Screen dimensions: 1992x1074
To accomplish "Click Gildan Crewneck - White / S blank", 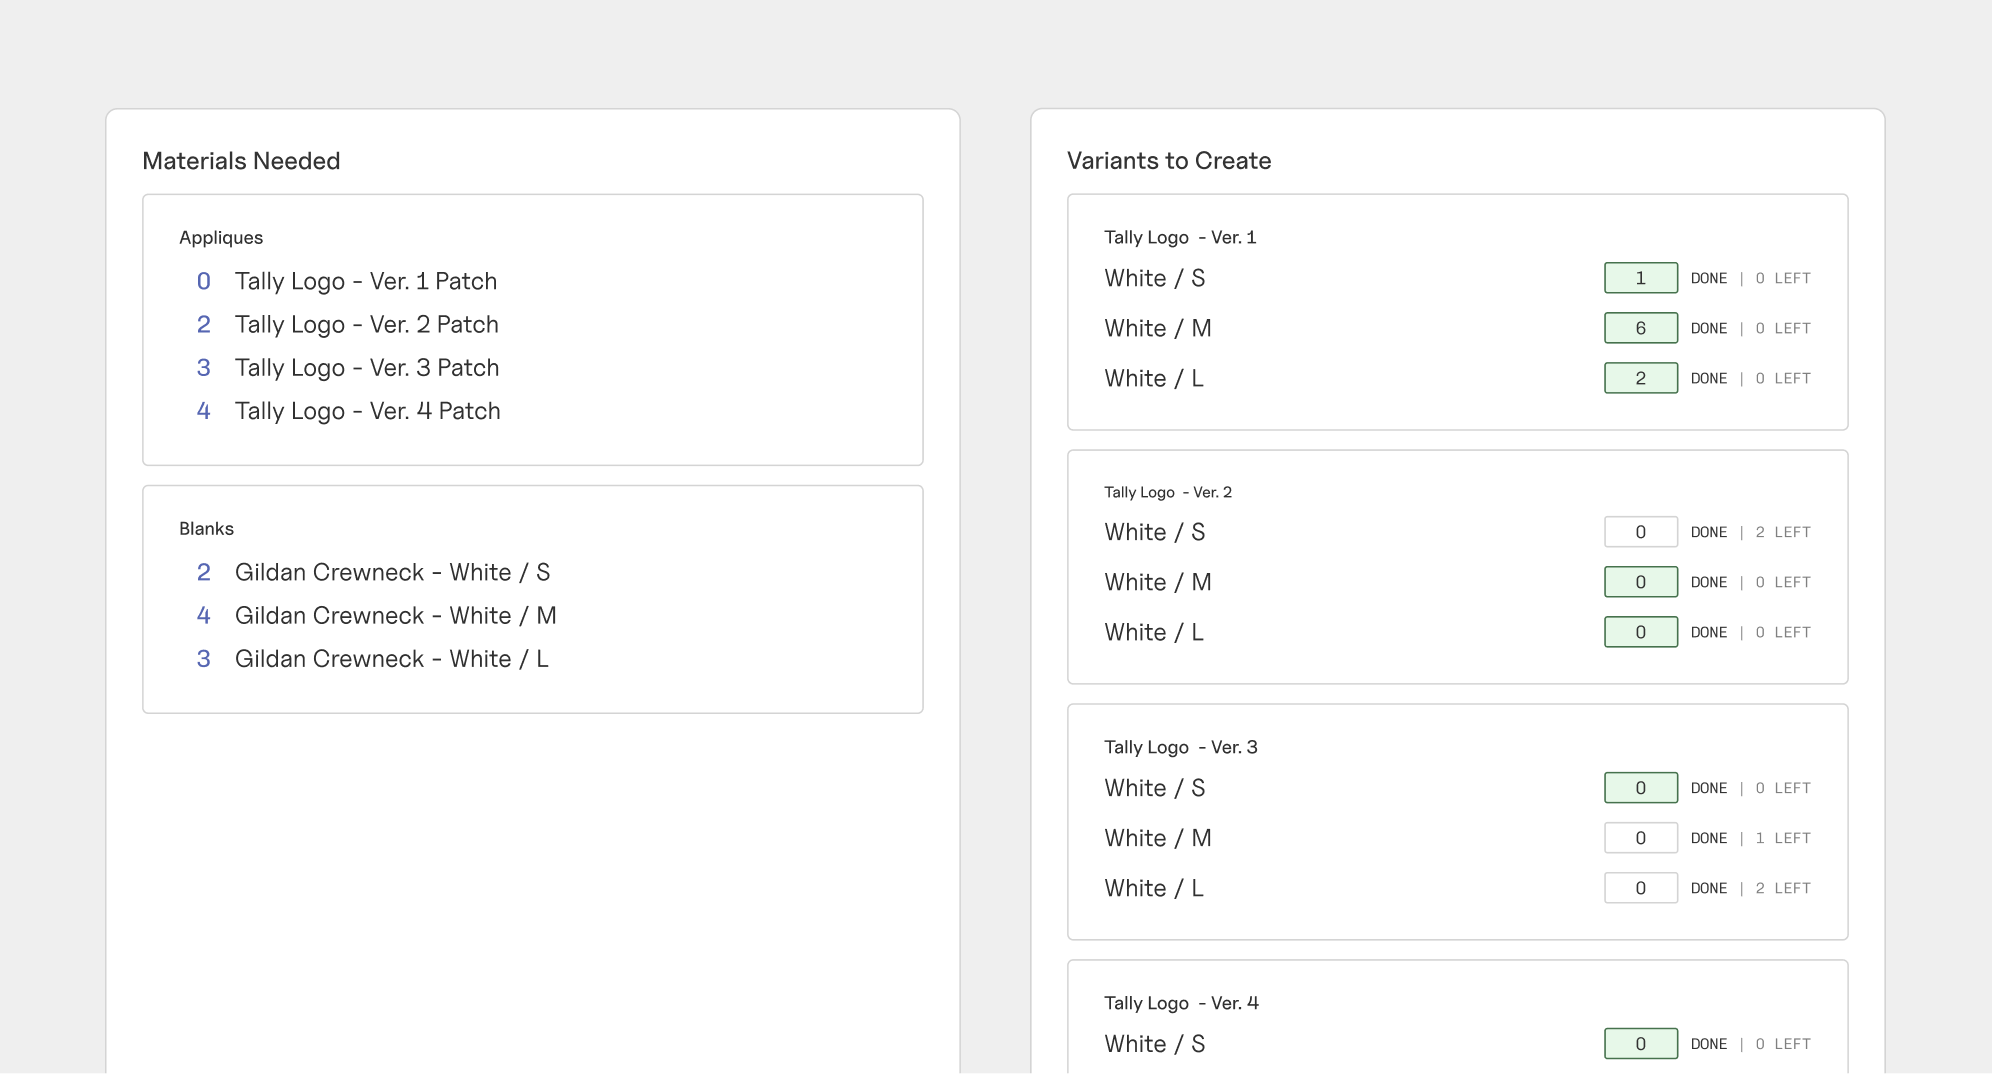I will click(392, 572).
